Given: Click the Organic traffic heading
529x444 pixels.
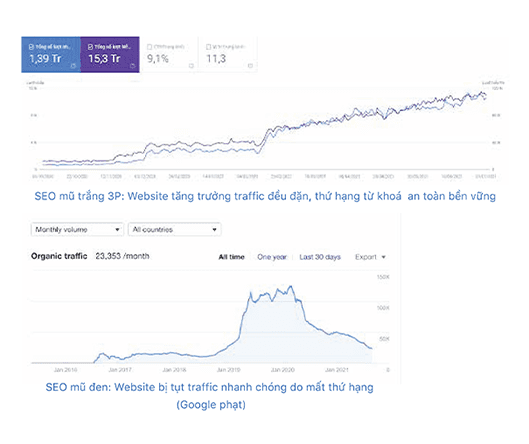Looking at the screenshot, I should pos(59,256).
